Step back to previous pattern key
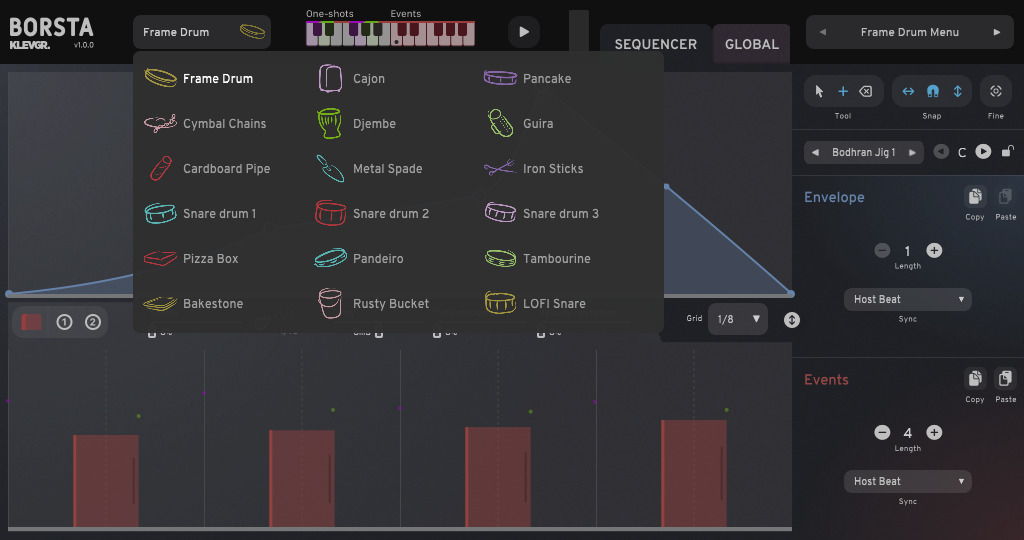The height and width of the screenshot is (540, 1024). point(941,151)
